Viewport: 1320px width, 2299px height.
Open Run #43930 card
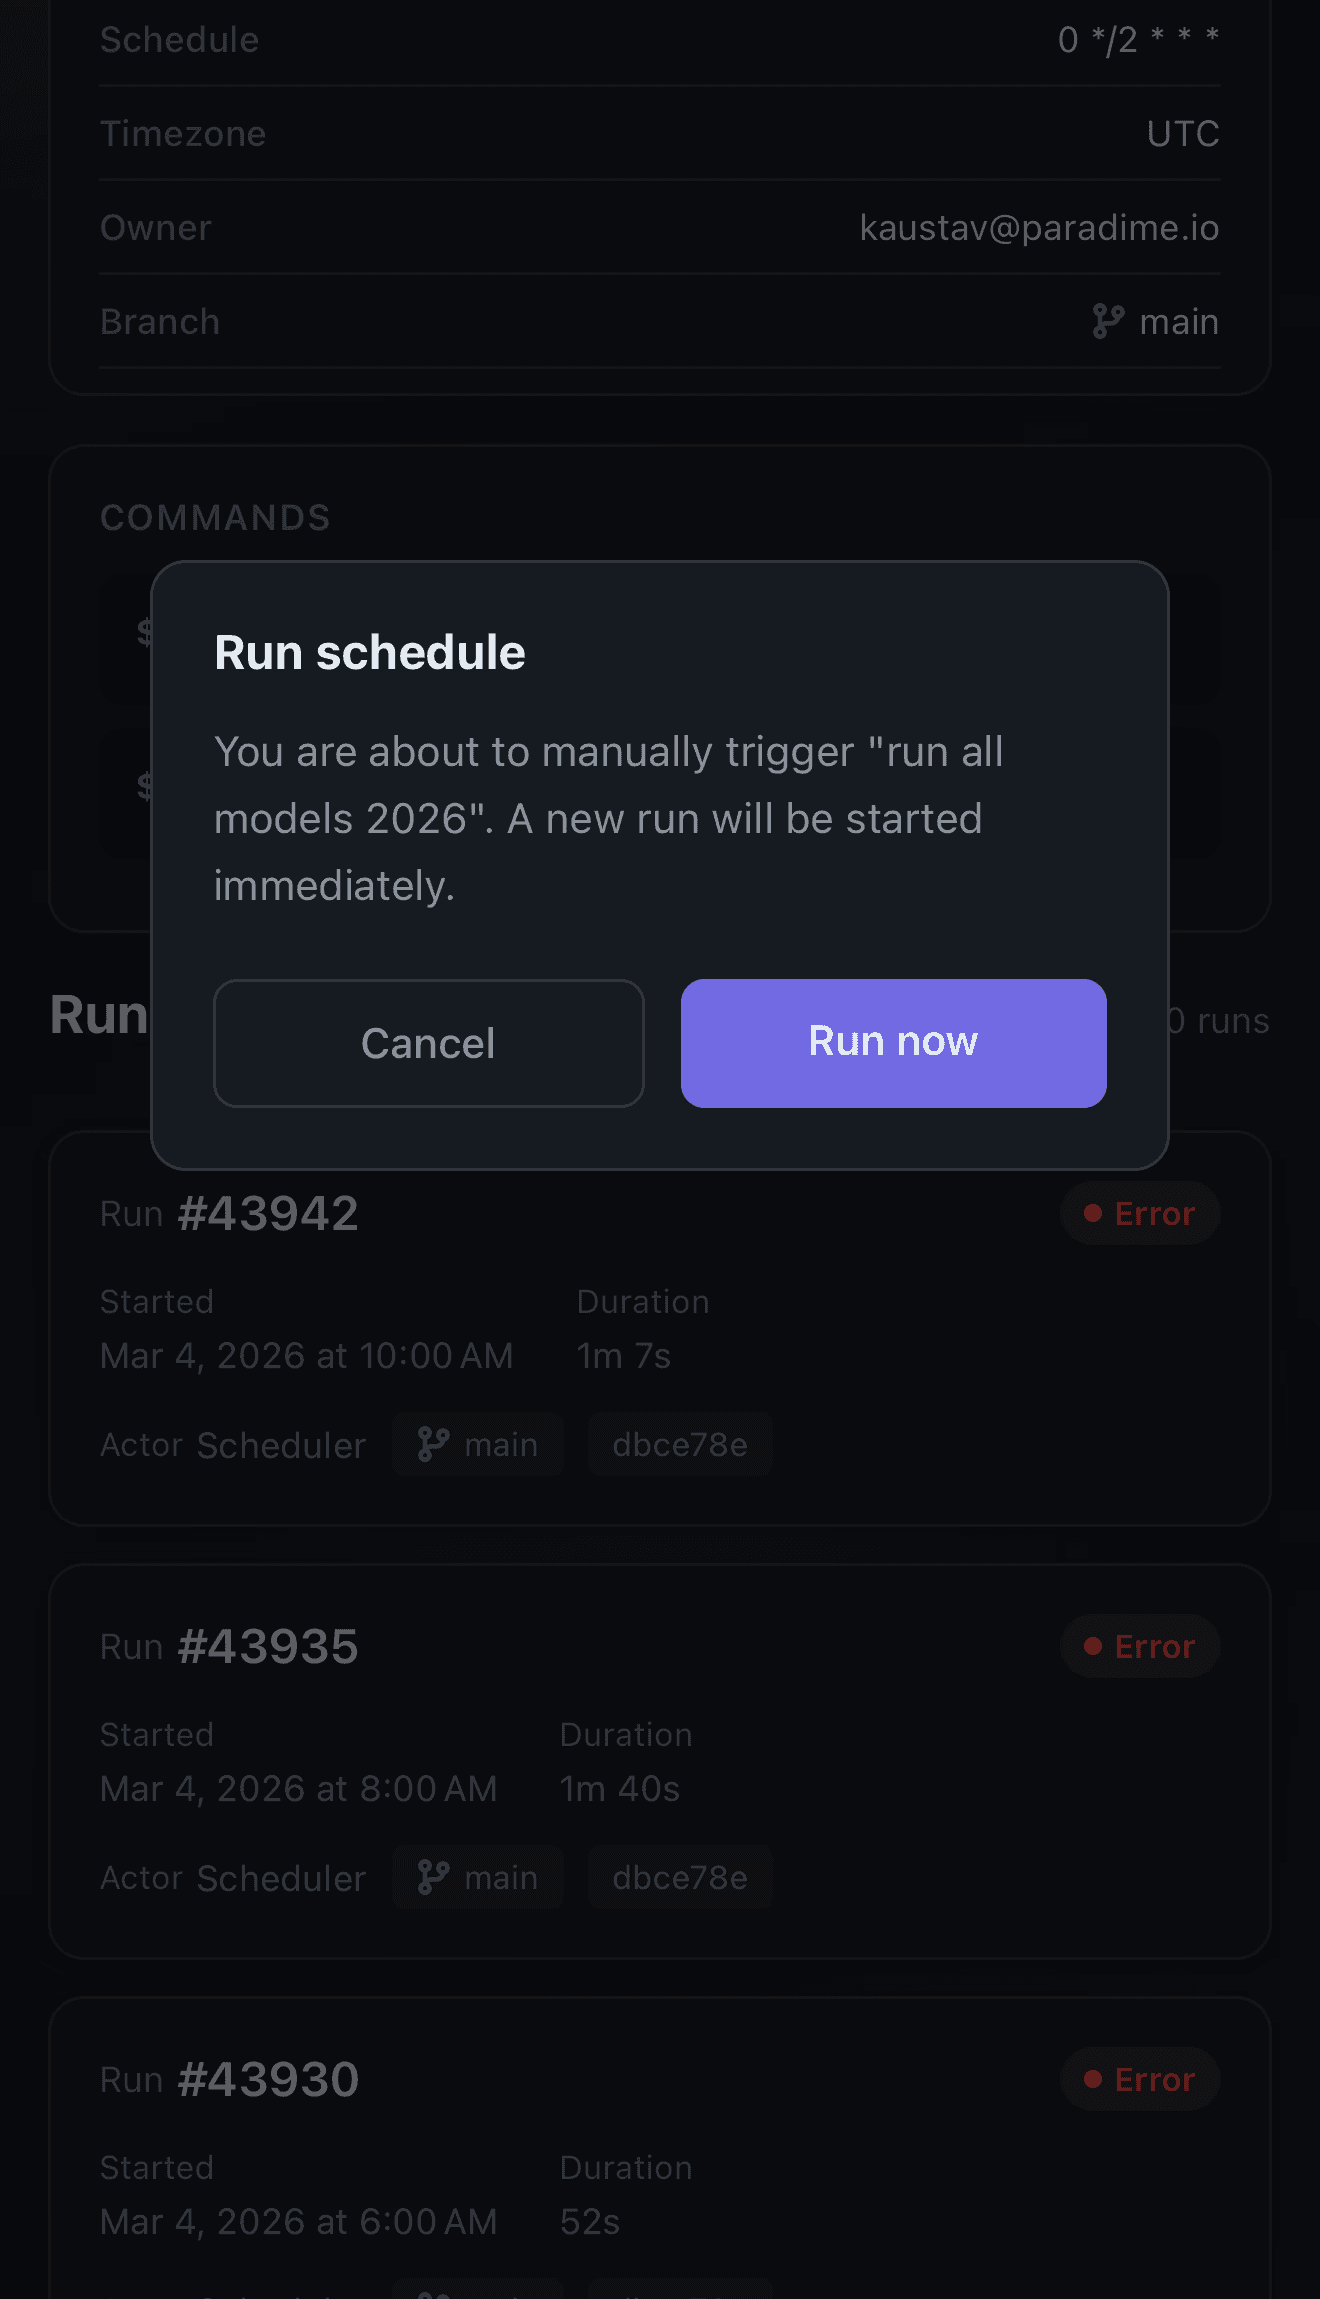[x=660, y=2148]
